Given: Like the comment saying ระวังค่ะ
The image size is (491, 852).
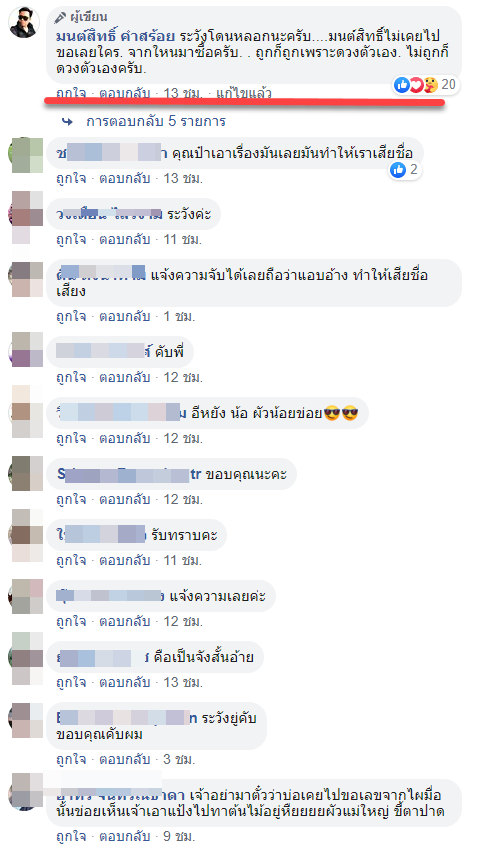Looking at the screenshot, I should click(71, 239).
